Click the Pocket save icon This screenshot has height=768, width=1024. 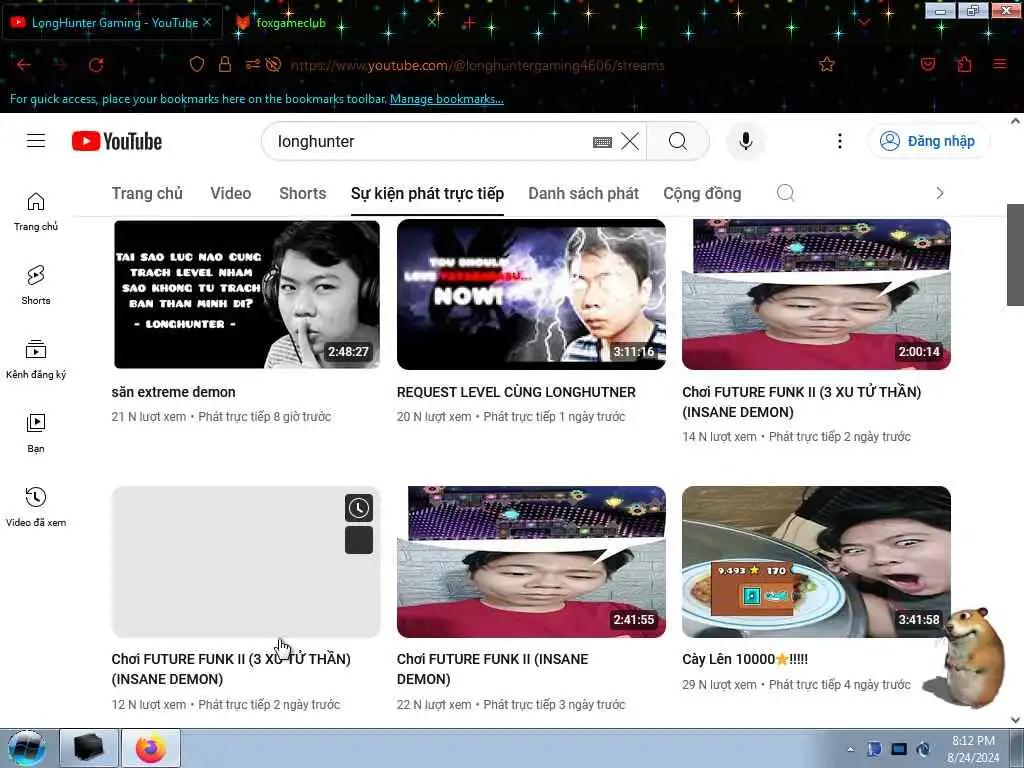coord(927,64)
